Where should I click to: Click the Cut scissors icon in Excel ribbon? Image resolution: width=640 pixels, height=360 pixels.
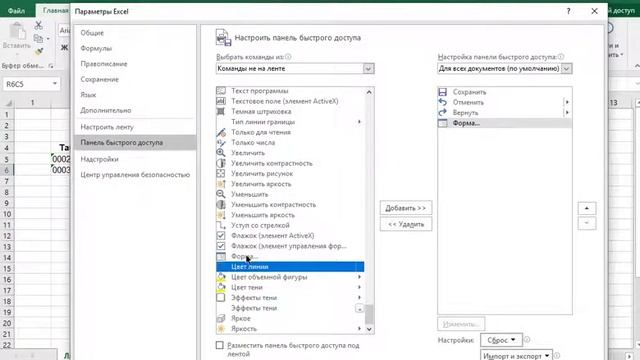click(38, 25)
